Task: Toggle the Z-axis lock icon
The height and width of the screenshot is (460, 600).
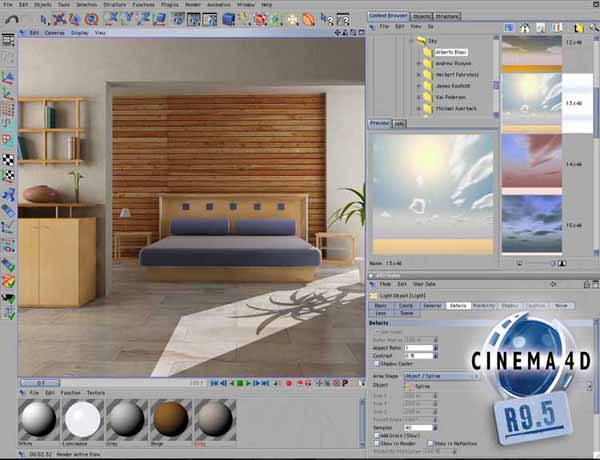Action: pyautogui.click(x=145, y=18)
